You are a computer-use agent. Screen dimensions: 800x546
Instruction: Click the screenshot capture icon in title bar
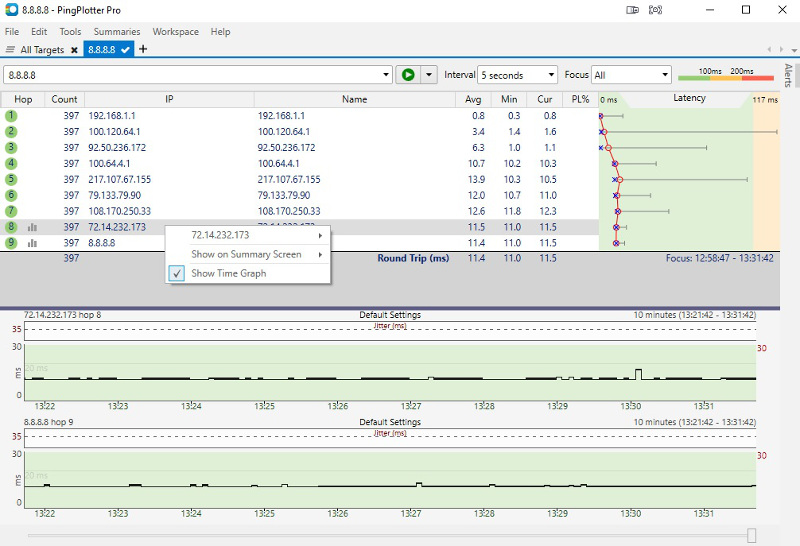tap(655, 10)
